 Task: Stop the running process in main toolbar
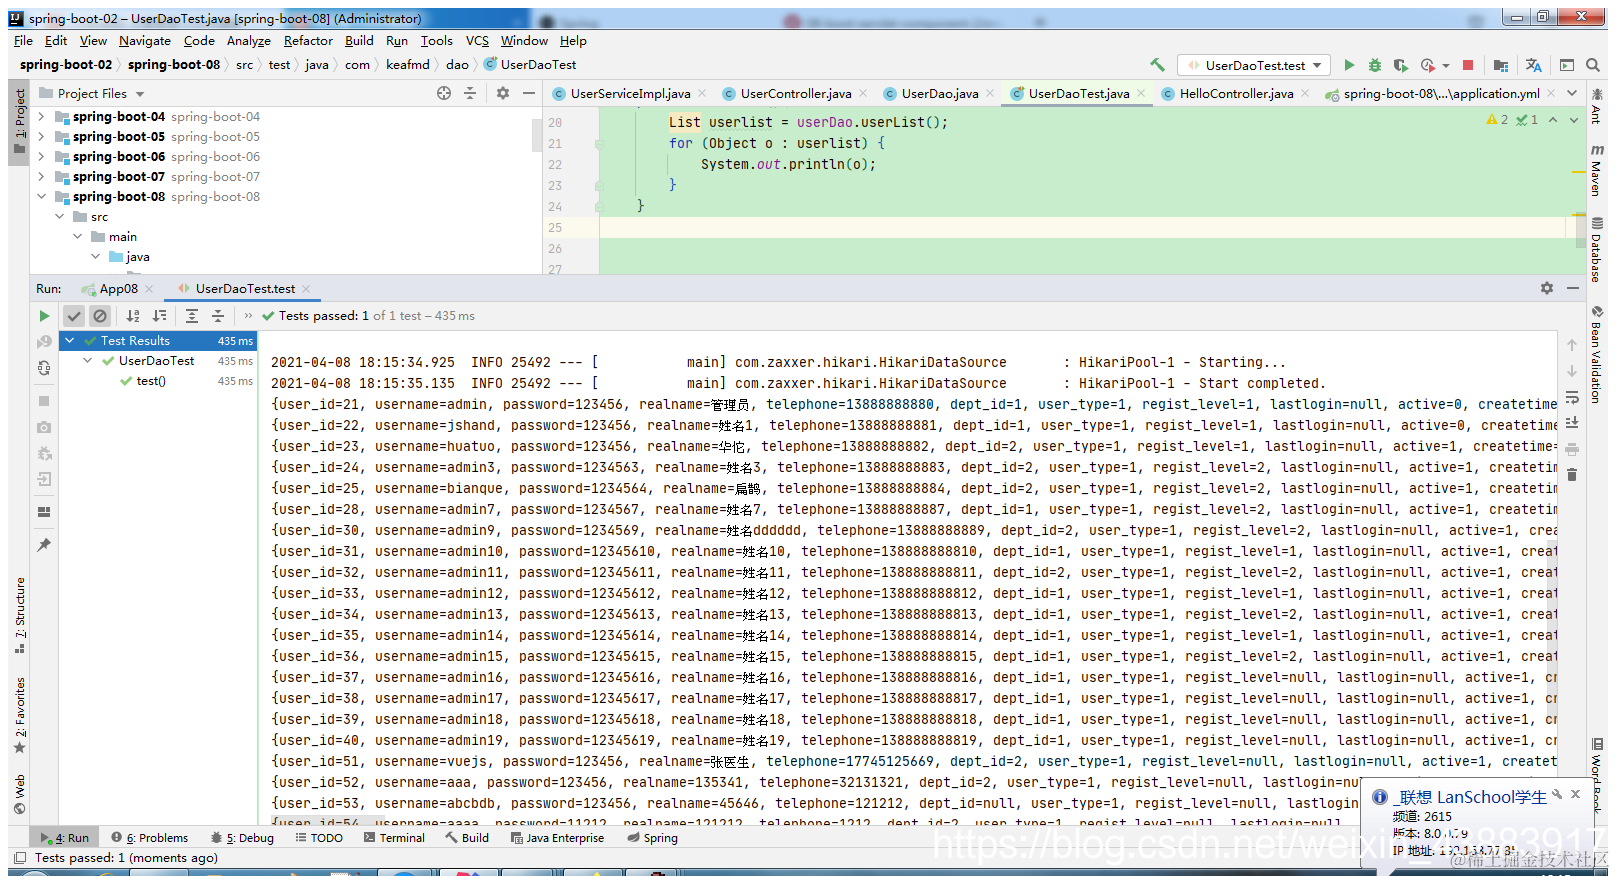point(1468,65)
